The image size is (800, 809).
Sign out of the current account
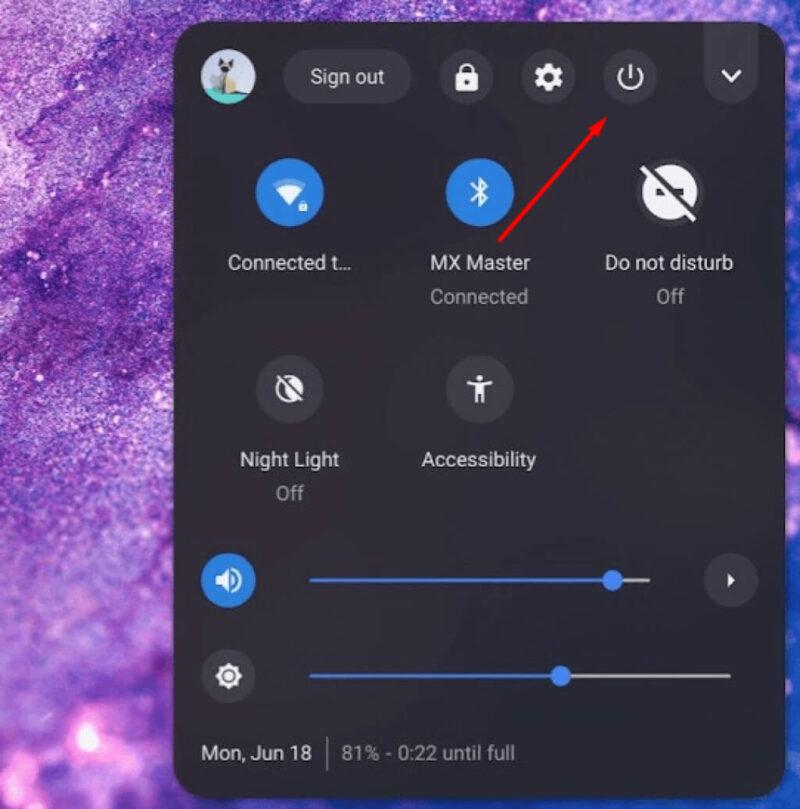347,77
